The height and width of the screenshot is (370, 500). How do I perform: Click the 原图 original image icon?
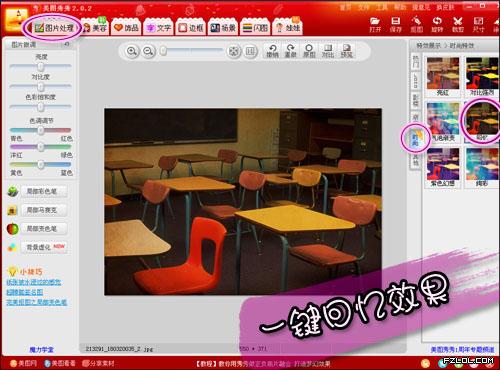click(309, 51)
